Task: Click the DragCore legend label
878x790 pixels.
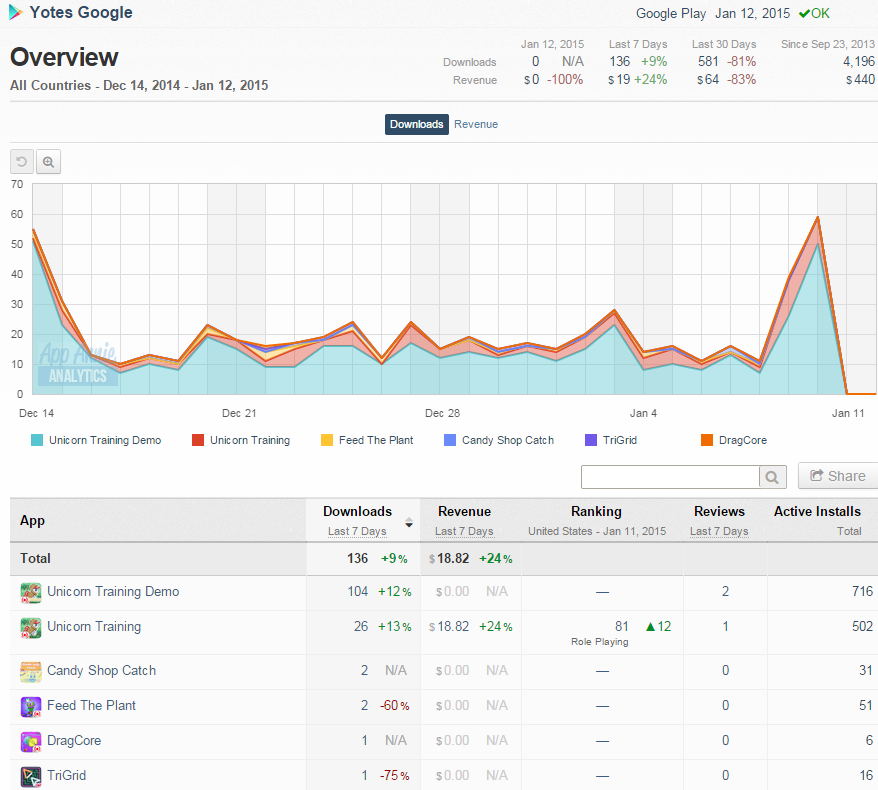Action: click(742, 440)
